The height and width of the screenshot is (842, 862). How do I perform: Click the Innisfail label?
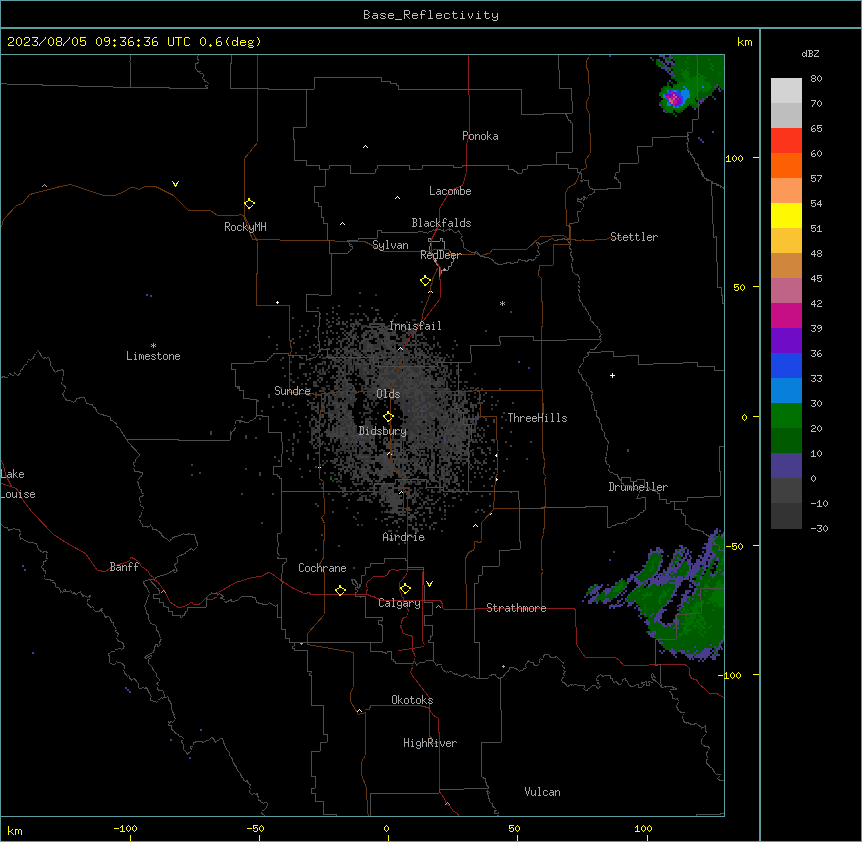click(x=415, y=326)
